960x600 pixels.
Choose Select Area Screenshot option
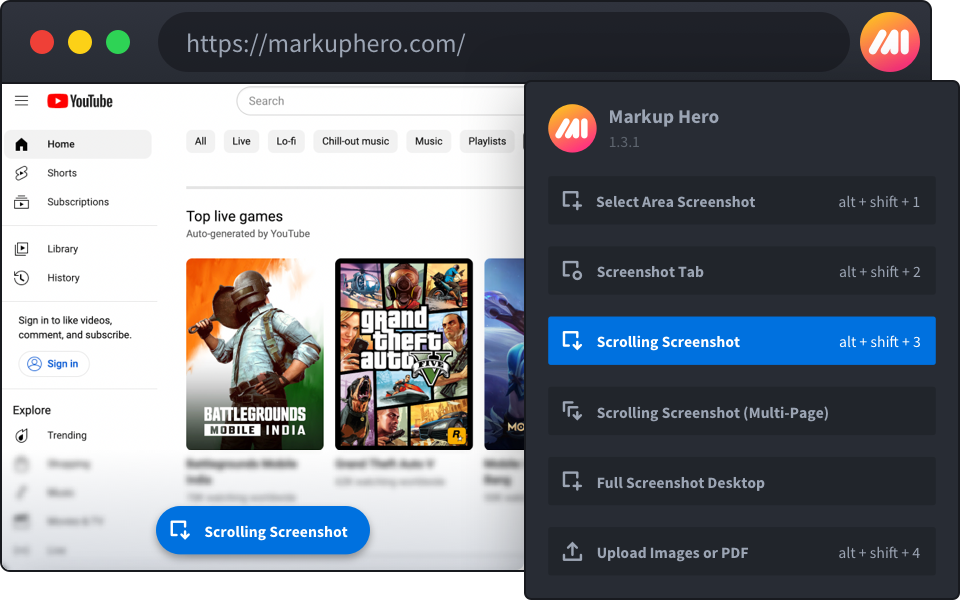(741, 201)
